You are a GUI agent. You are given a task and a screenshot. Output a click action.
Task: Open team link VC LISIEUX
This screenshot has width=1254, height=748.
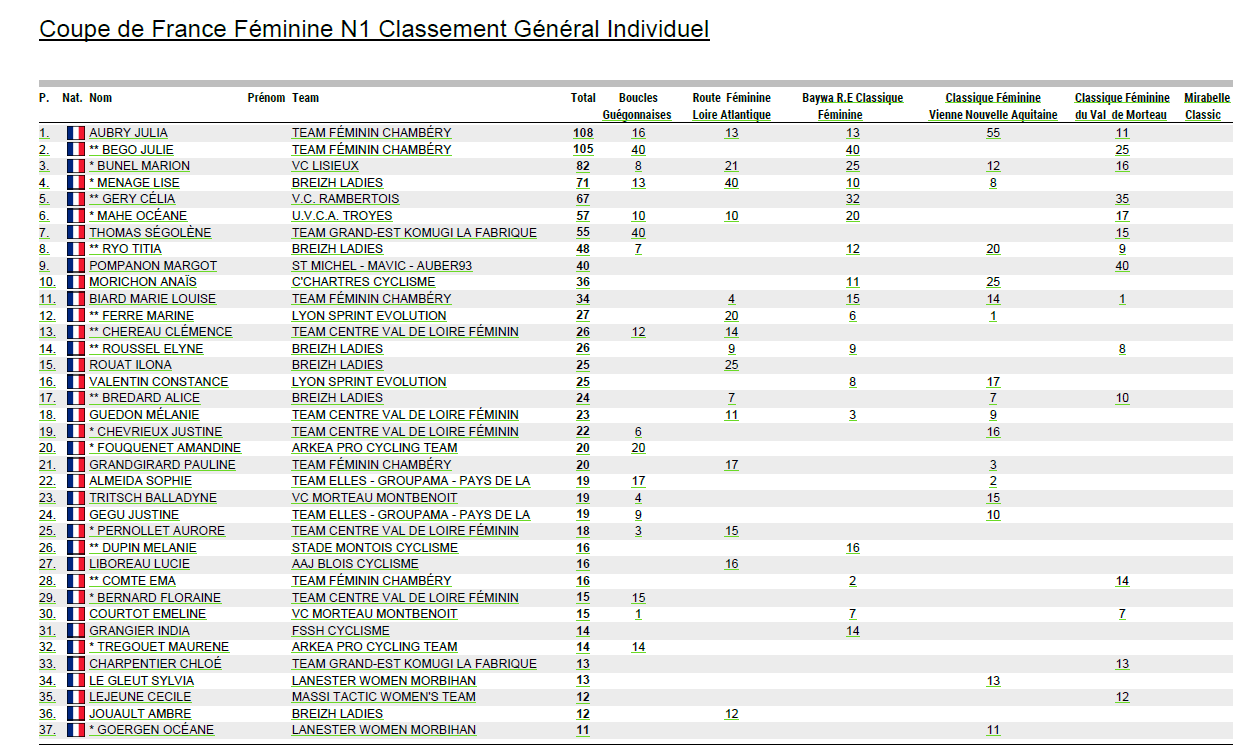tap(325, 166)
